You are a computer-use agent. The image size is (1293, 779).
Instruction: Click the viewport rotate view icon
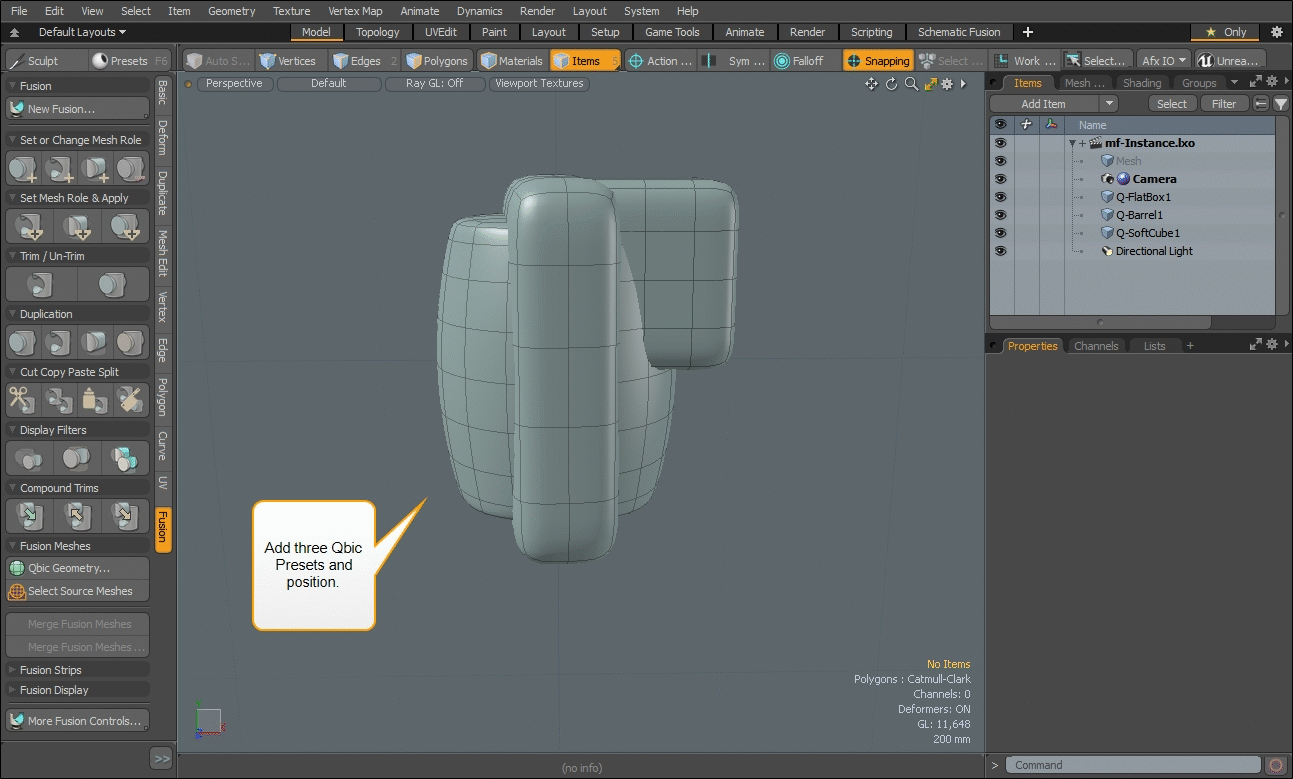pos(891,84)
